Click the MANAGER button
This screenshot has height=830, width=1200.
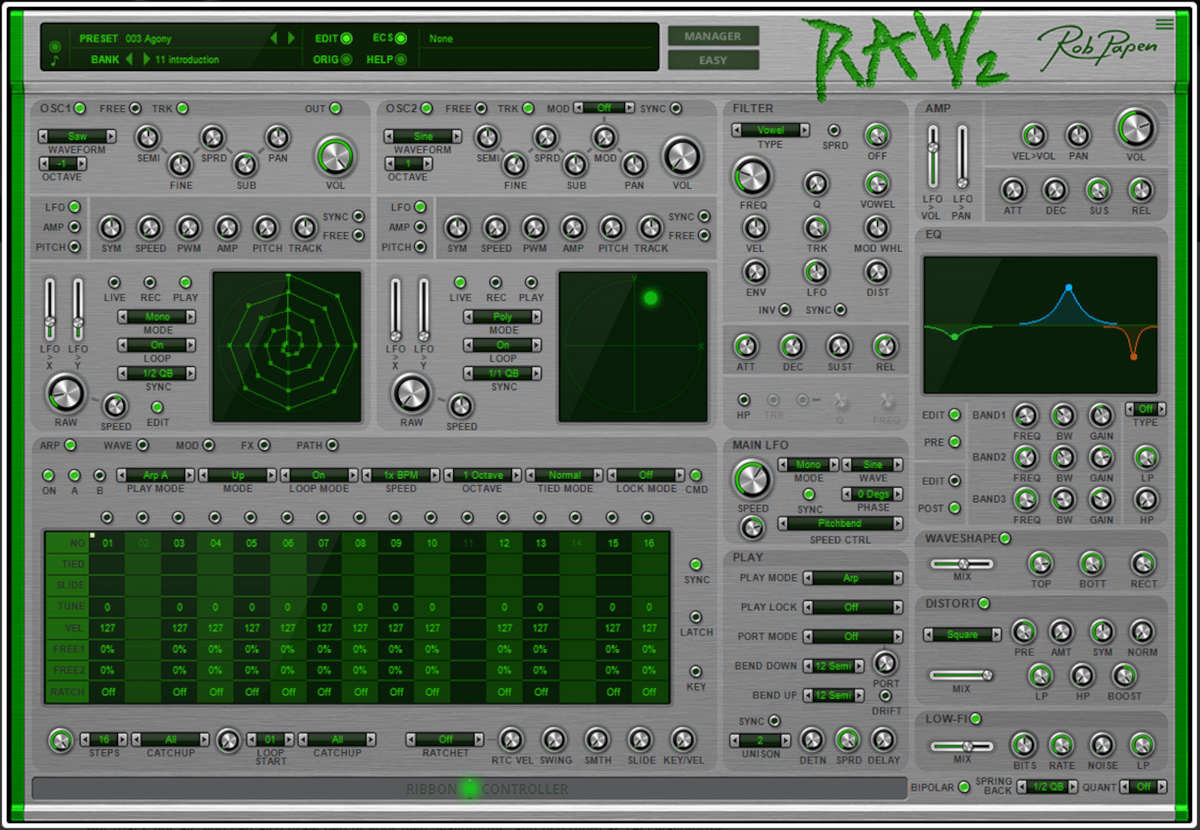click(713, 37)
